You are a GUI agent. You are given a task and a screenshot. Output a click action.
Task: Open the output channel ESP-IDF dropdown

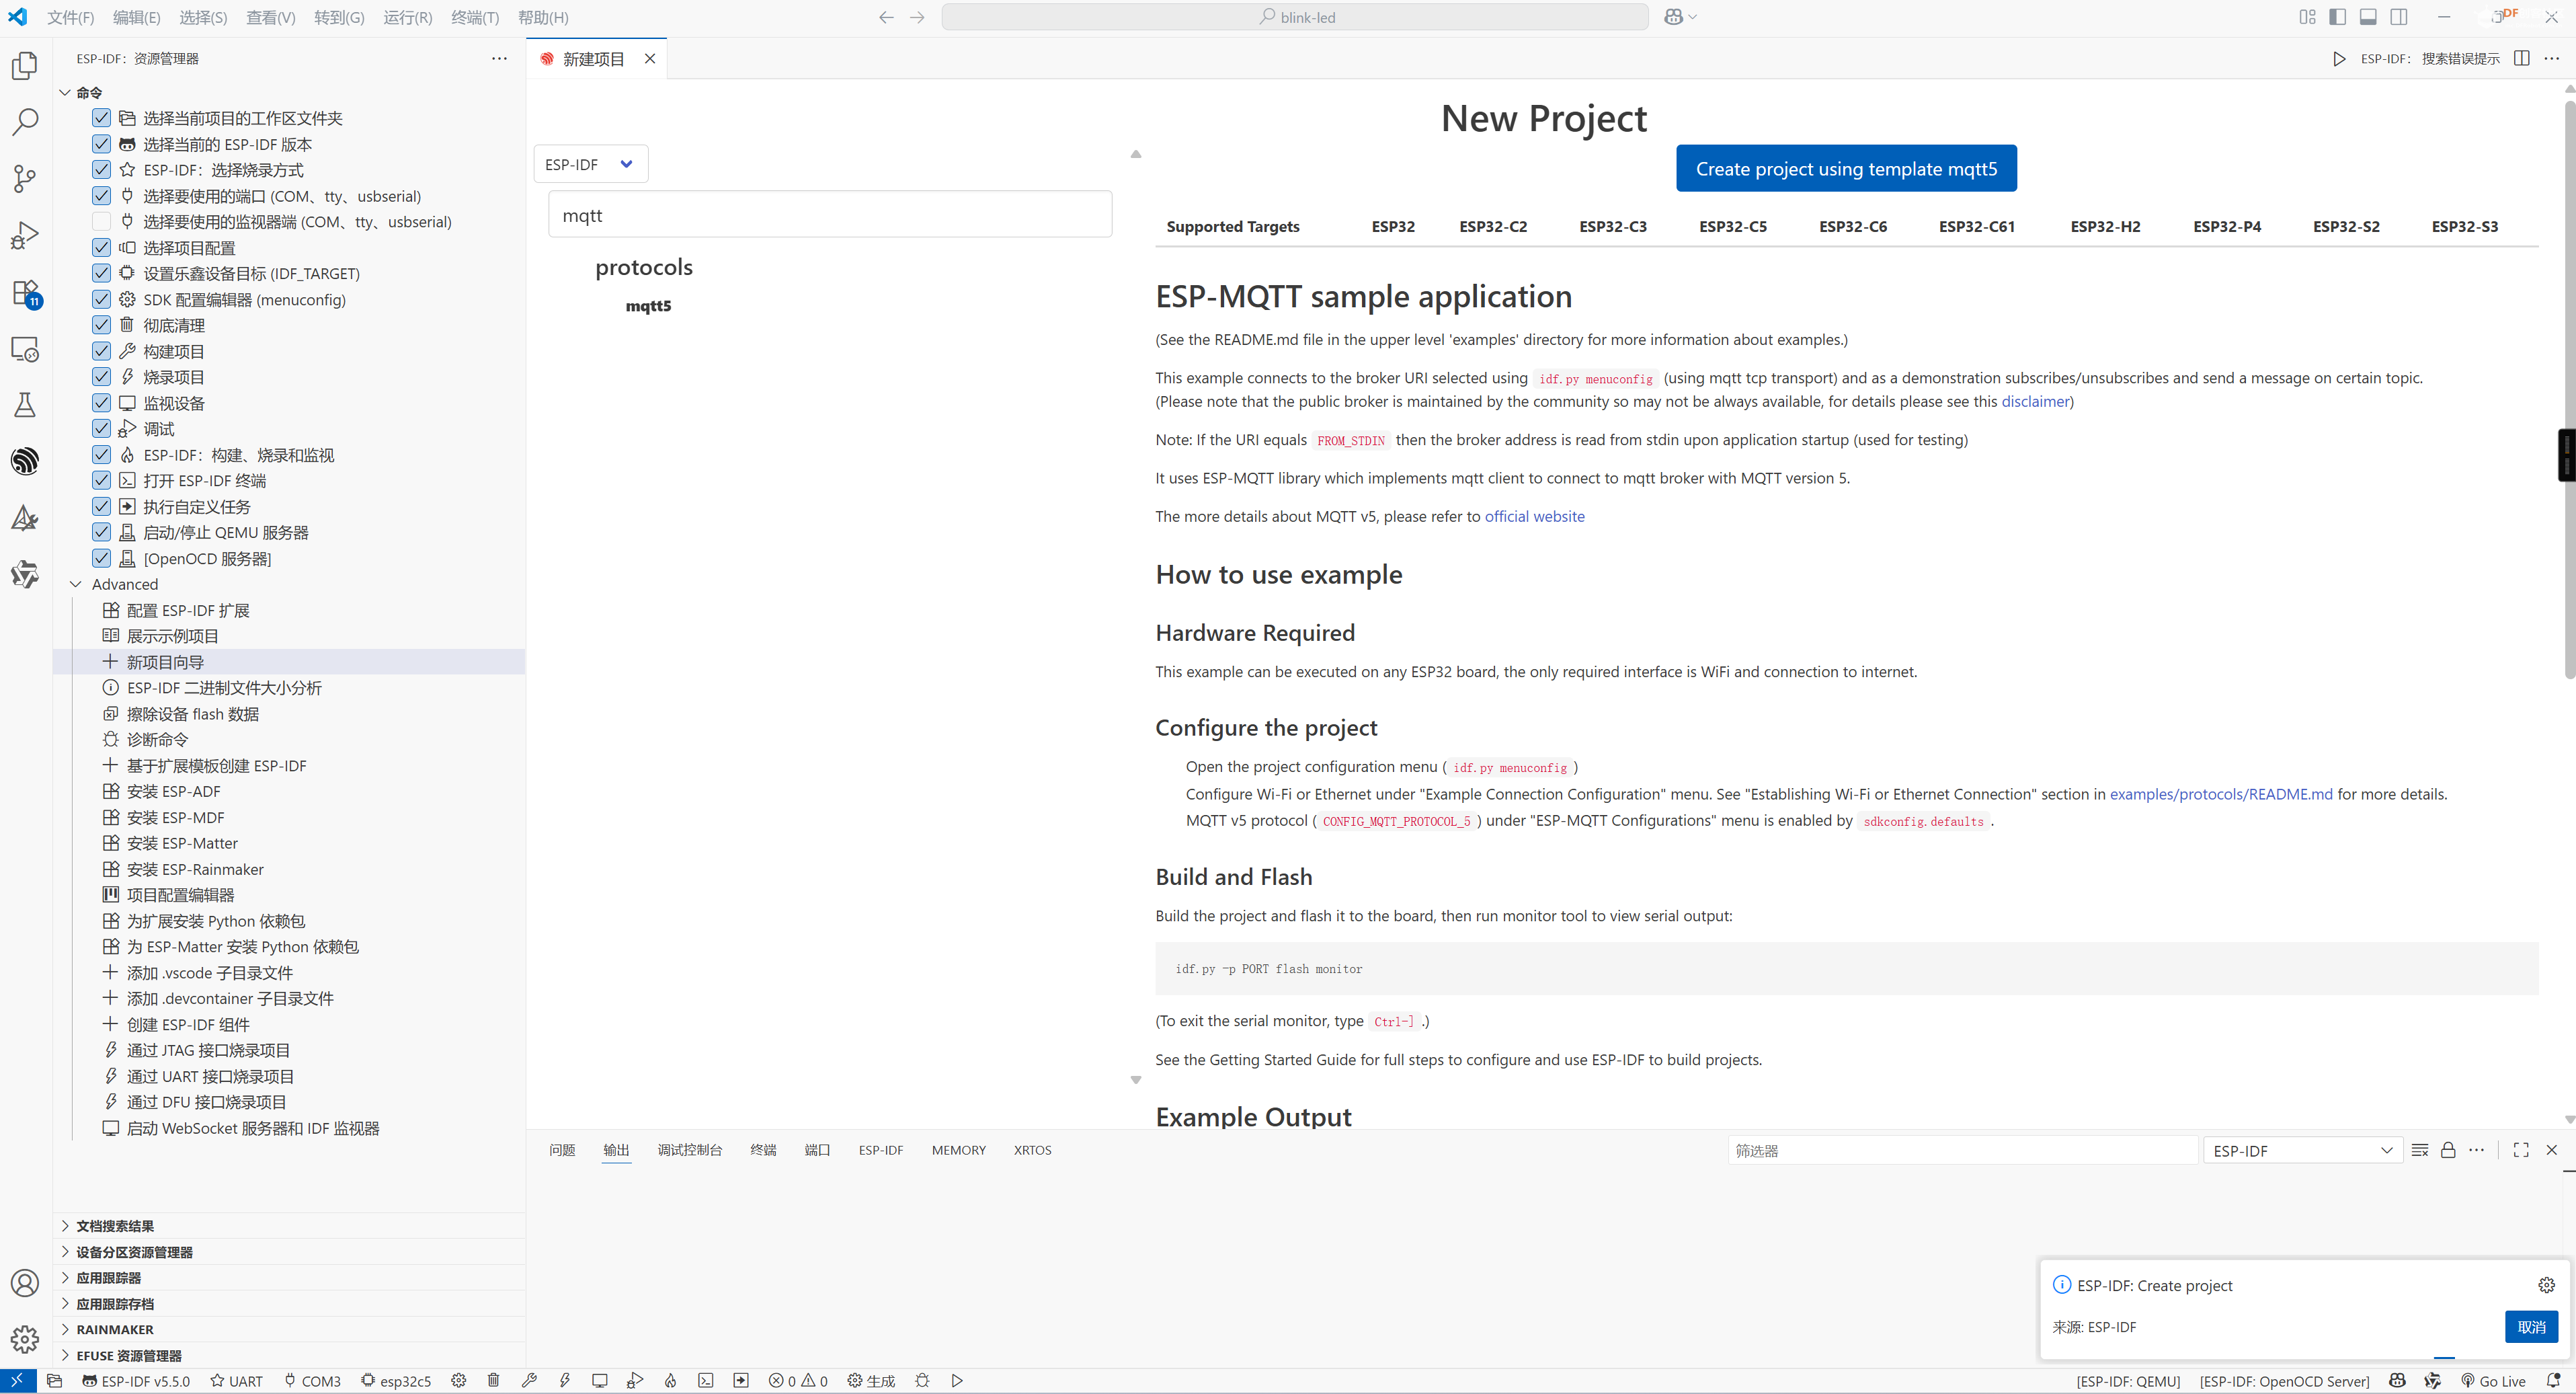point(2302,1151)
